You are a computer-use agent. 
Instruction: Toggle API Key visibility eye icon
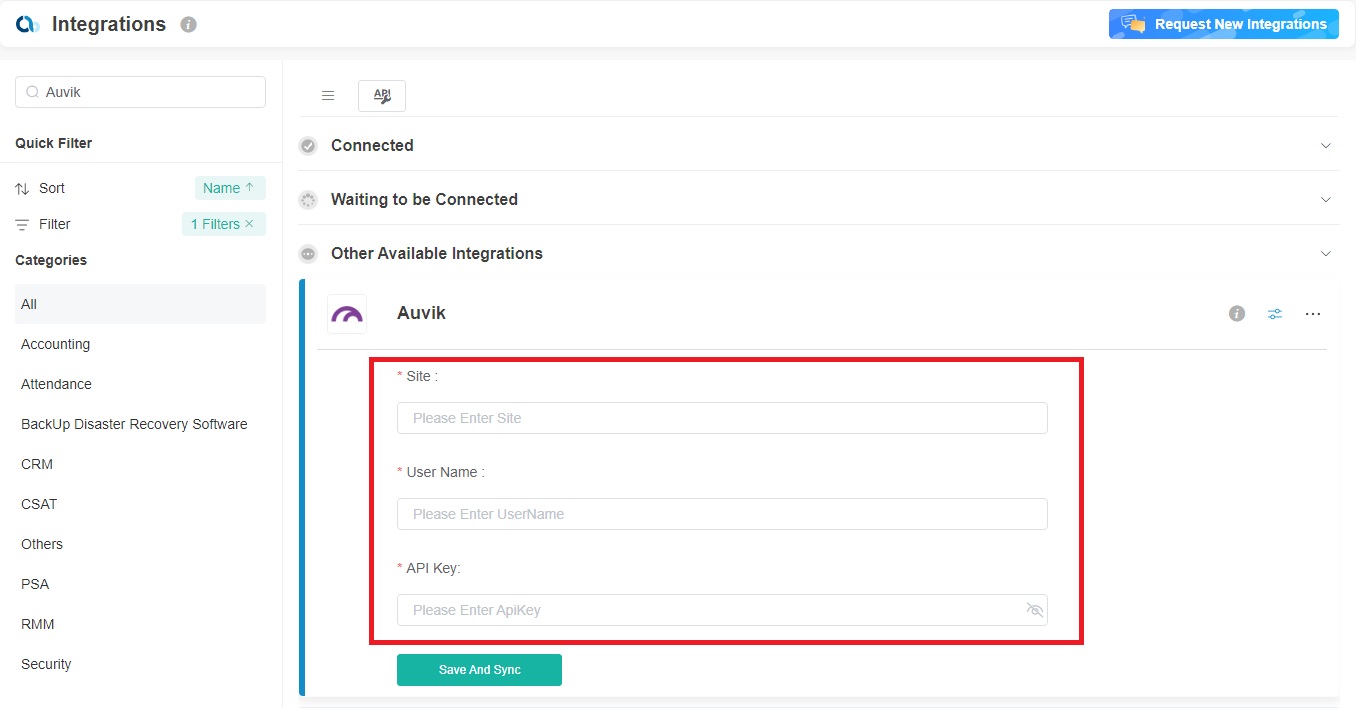pos(1034,610)
